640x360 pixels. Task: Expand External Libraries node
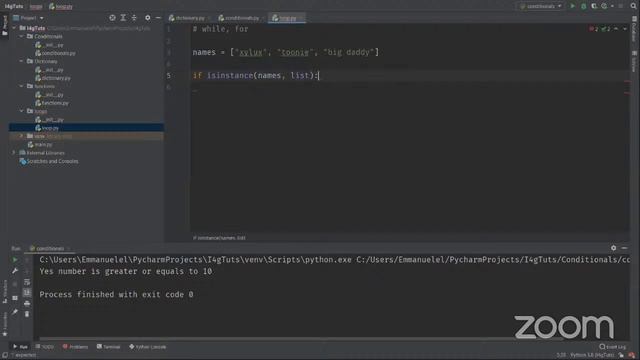[x=14, y=153]
